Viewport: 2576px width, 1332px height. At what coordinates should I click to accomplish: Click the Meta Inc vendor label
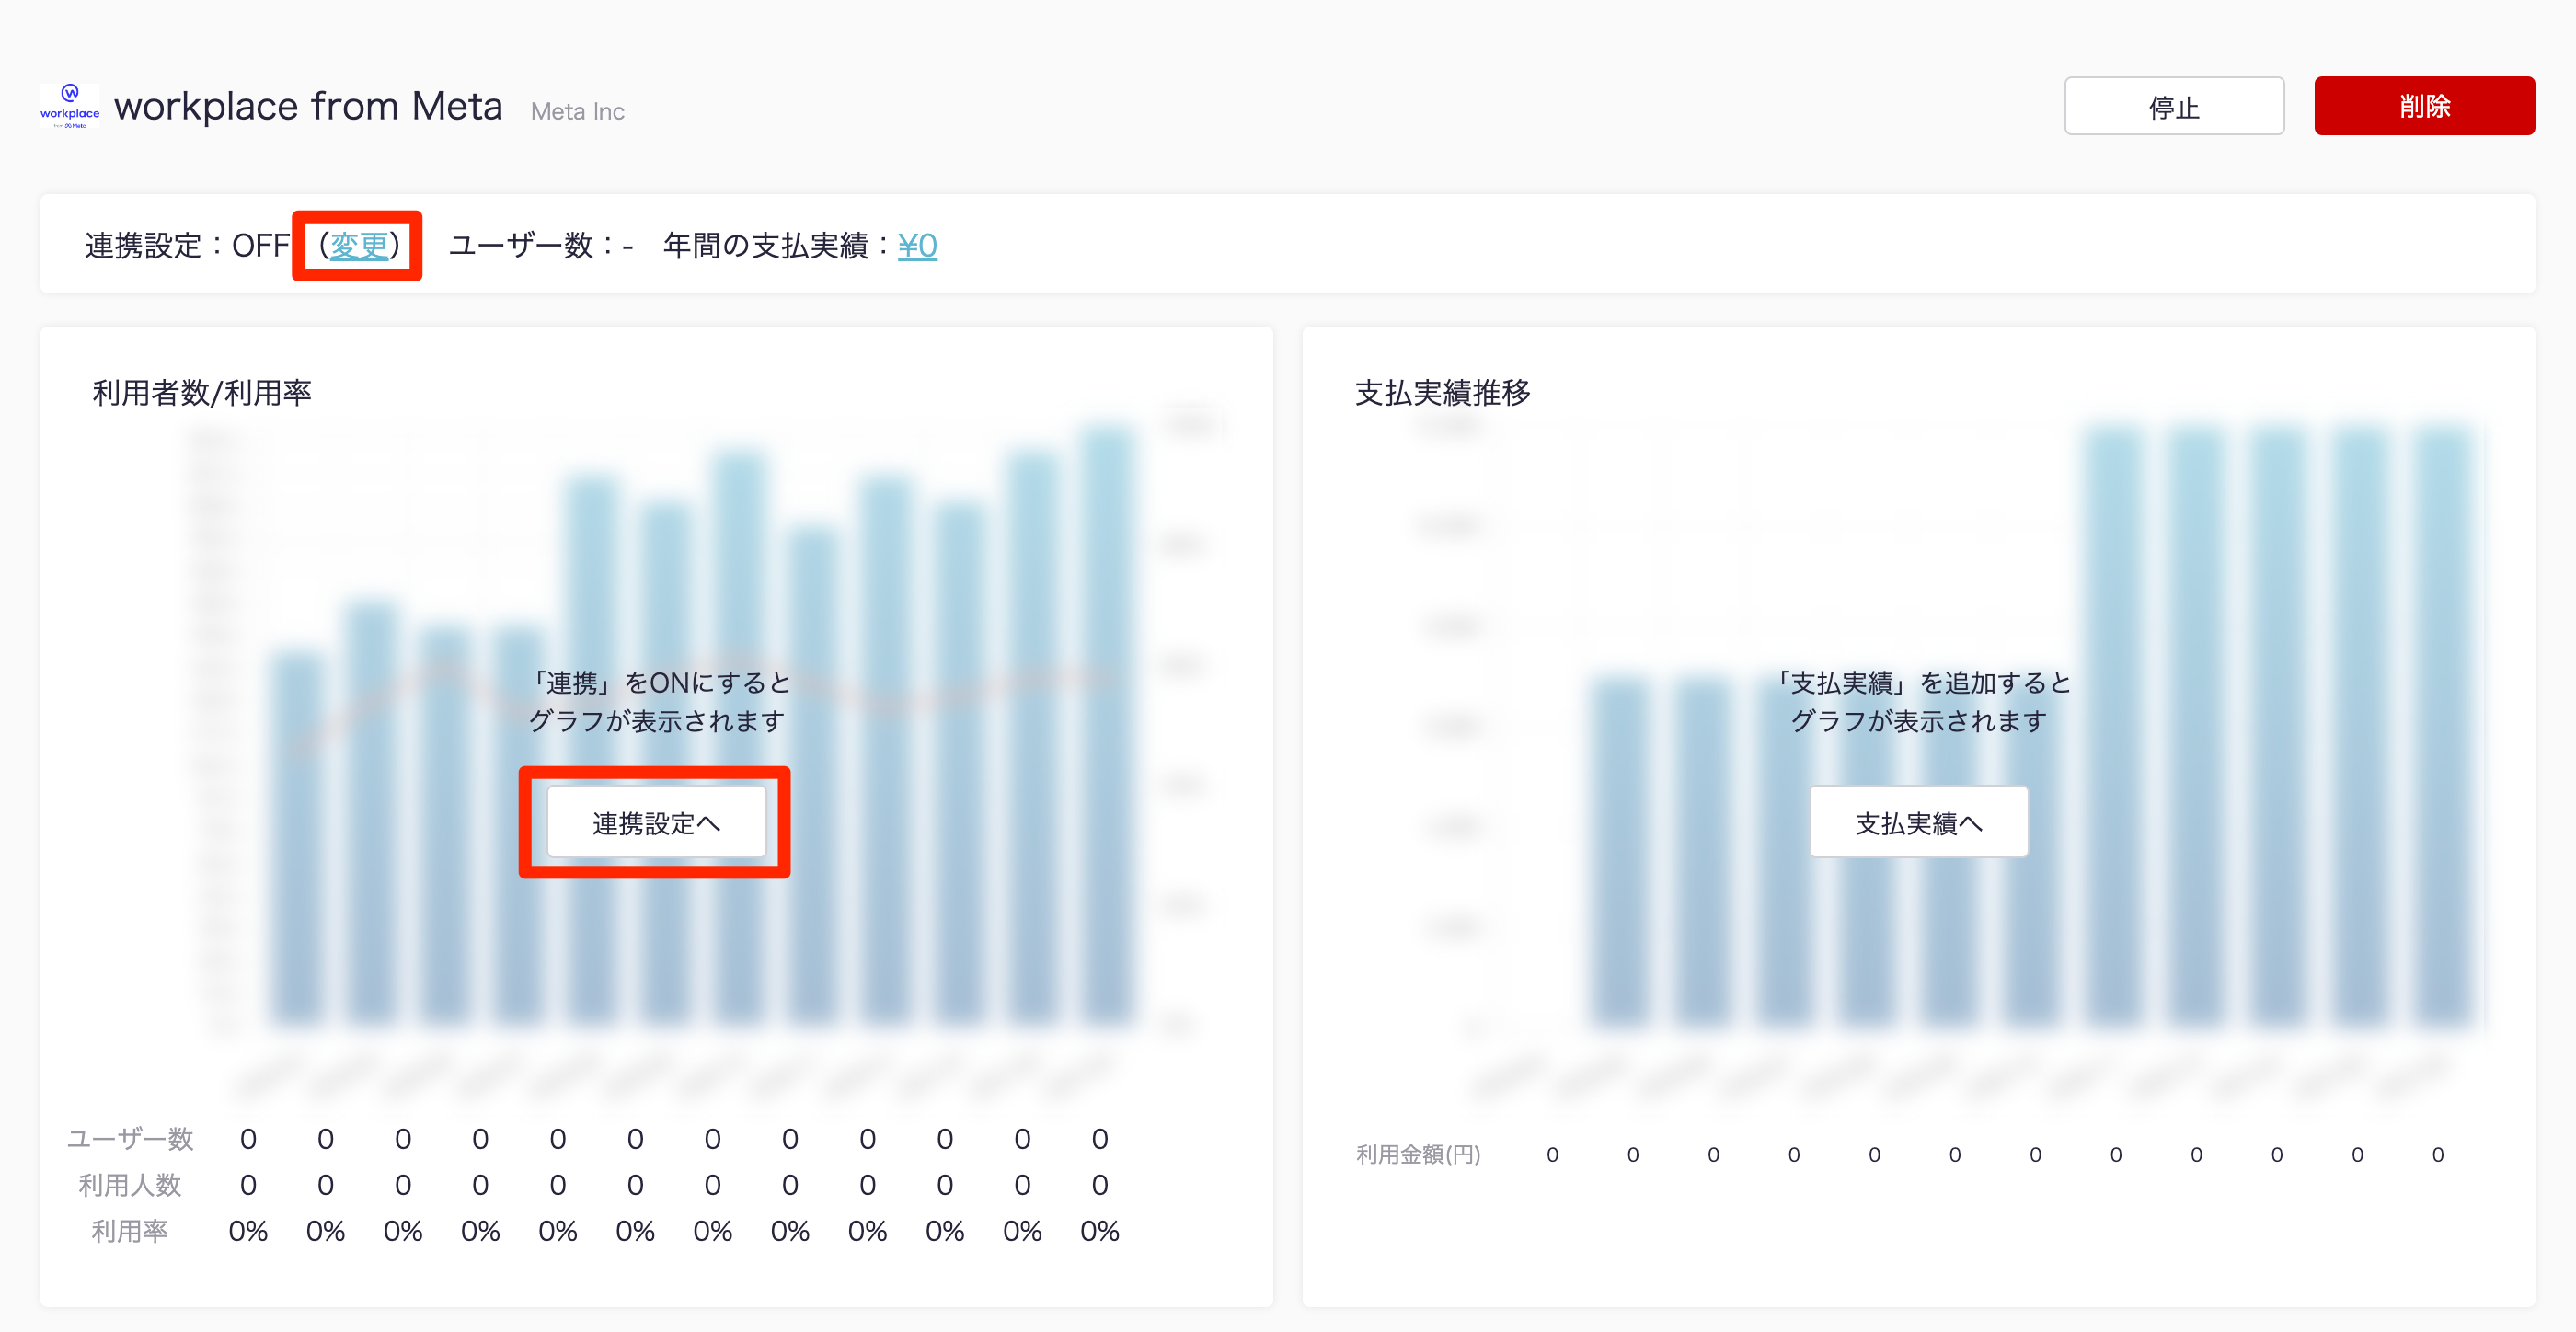click(577, 111)
